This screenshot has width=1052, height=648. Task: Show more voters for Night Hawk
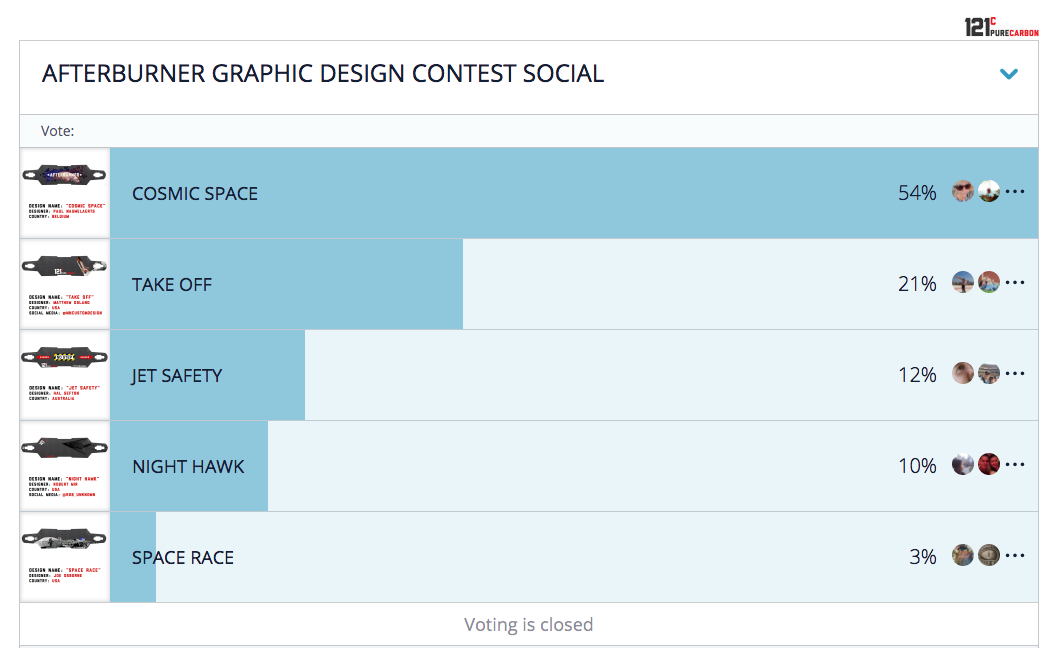[1015, 464]
